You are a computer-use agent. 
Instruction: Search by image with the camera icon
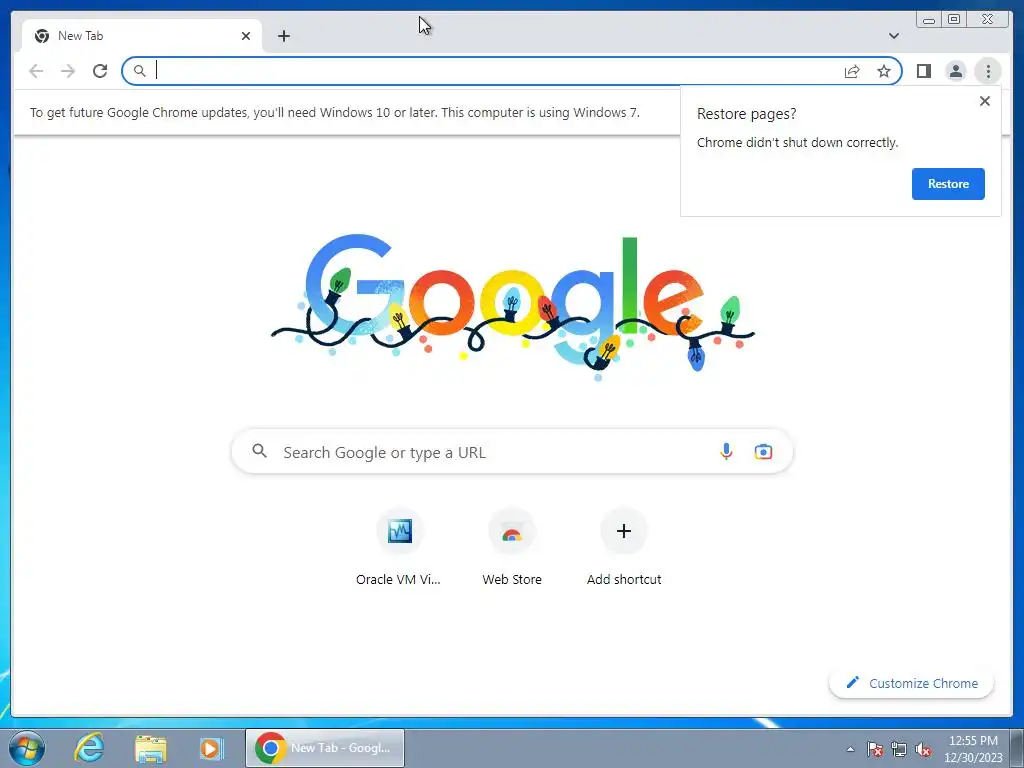[x=763, y=452]
